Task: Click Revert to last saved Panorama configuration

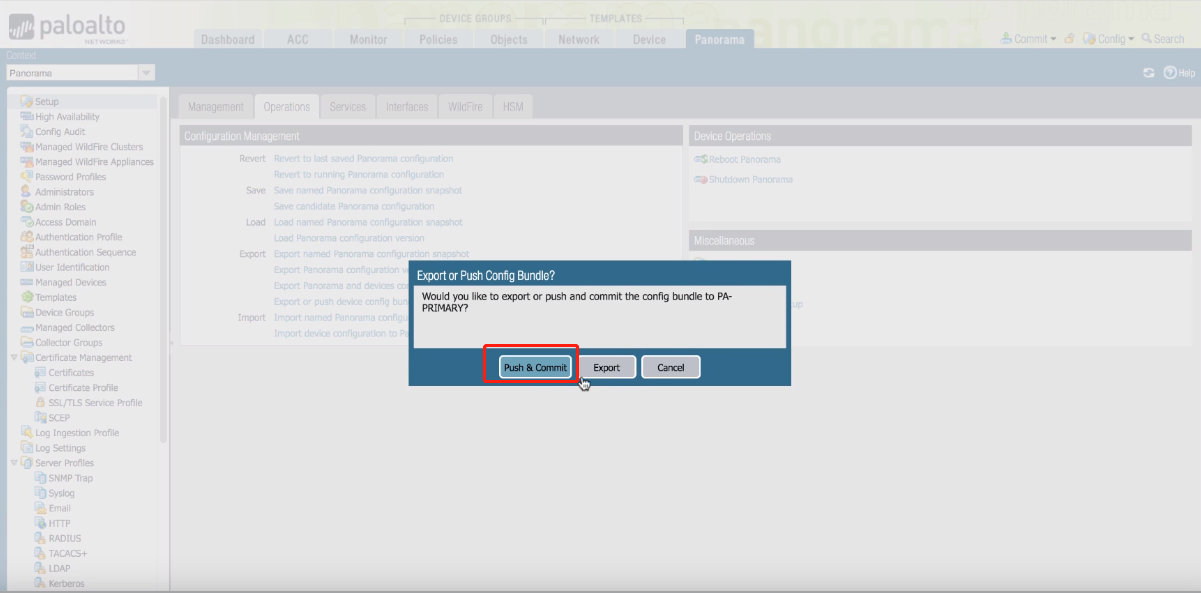Action: point(363,159)
